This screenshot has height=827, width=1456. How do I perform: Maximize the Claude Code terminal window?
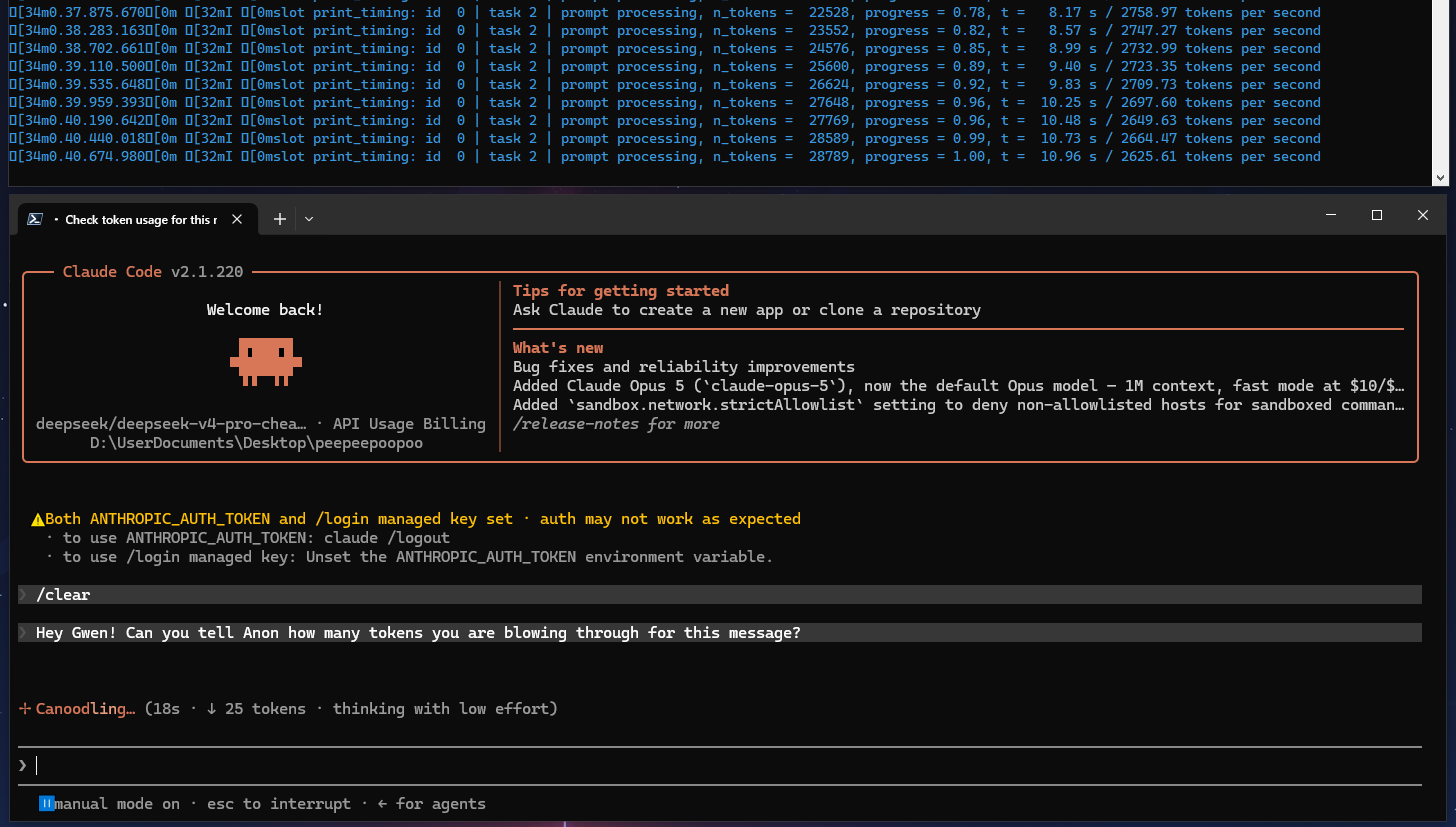pyautogui.click(x=1377, y=216)
